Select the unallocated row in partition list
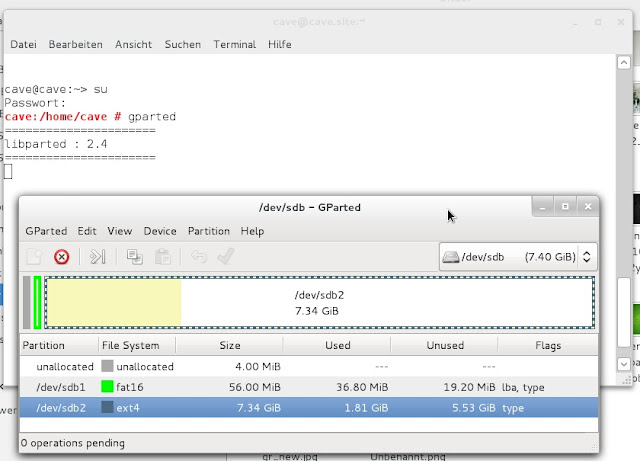 pyautogui.click(x=309, y=366)
